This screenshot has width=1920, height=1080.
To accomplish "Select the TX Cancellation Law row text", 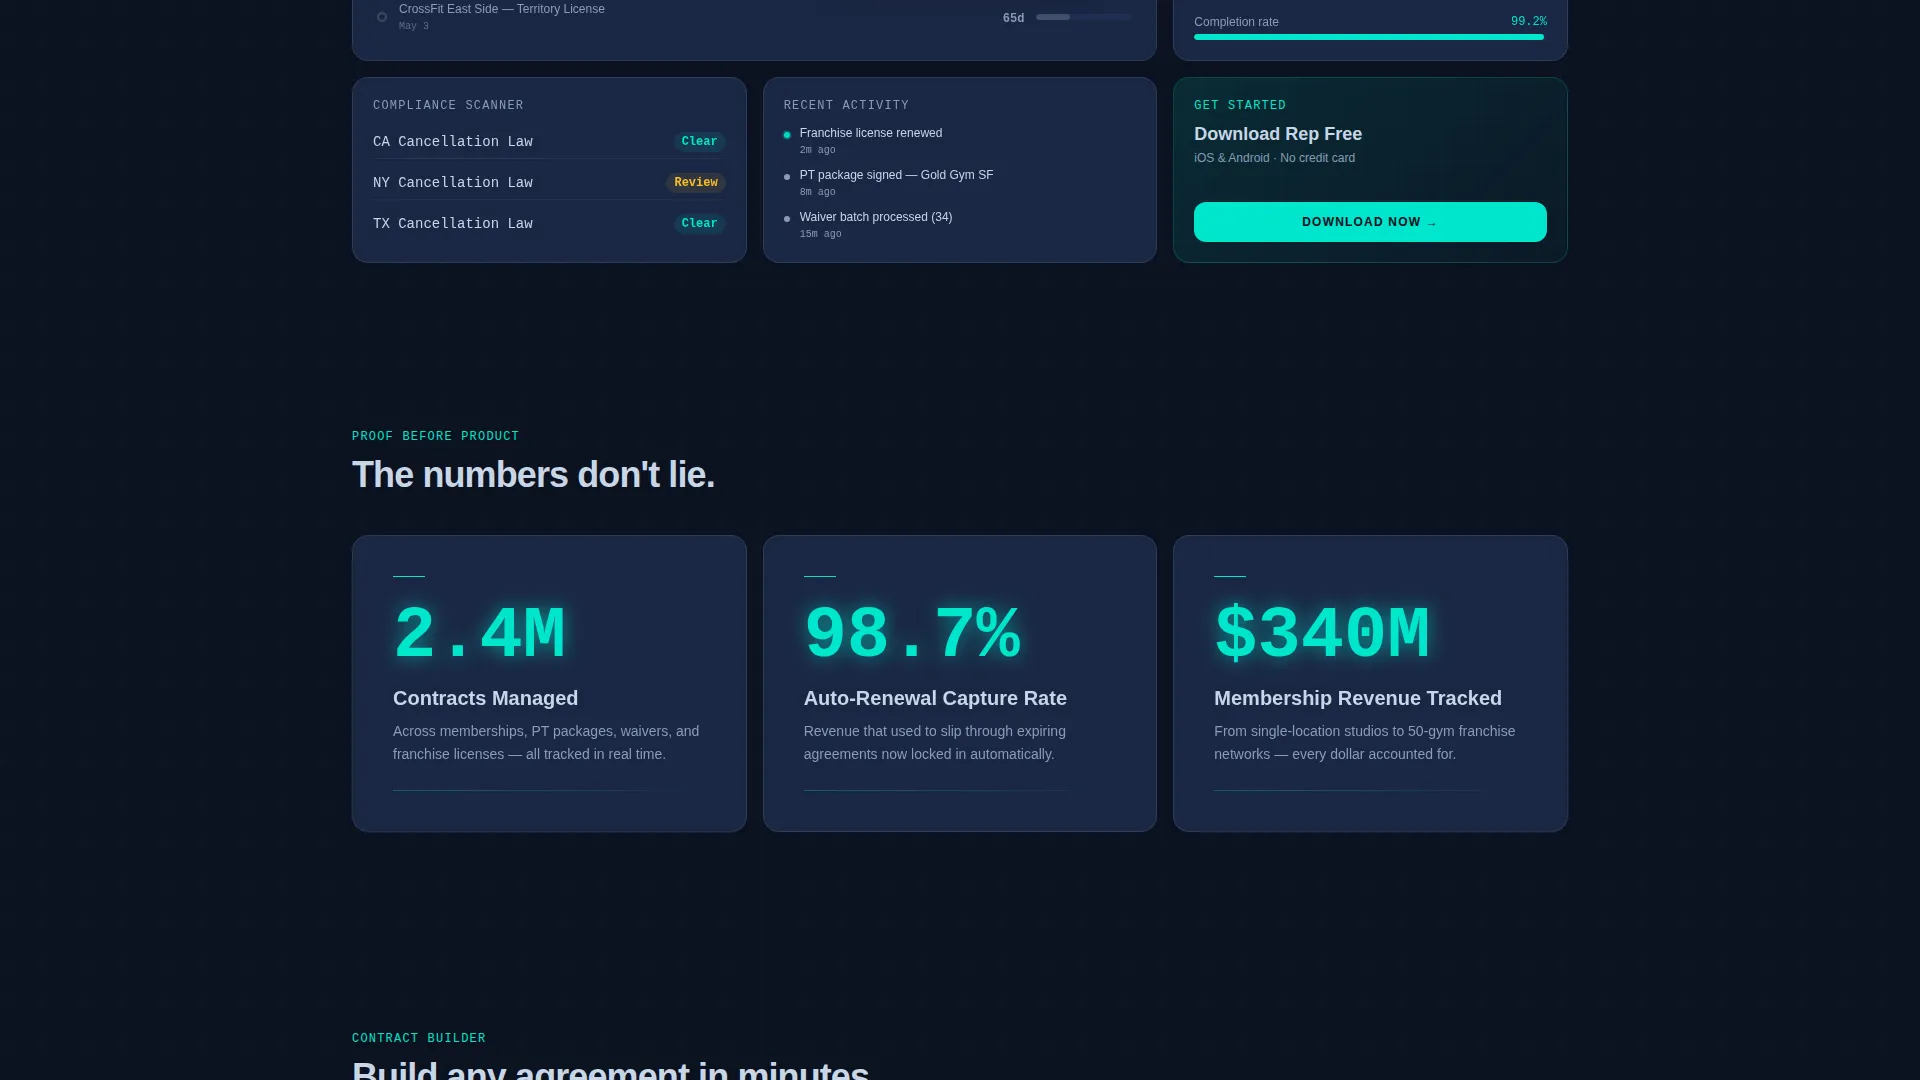I will coord(453,224).
